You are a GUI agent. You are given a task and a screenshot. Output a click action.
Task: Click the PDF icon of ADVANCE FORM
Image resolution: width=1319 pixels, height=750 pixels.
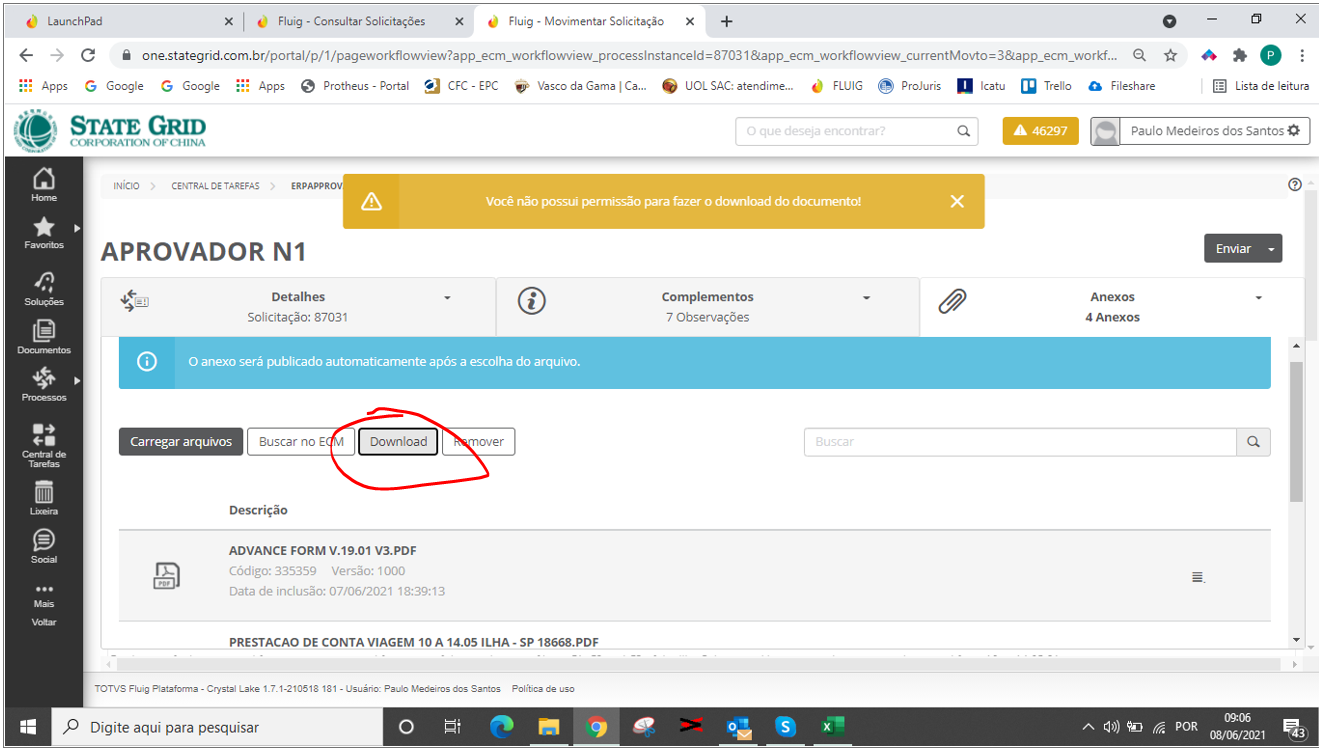(166, 575)
